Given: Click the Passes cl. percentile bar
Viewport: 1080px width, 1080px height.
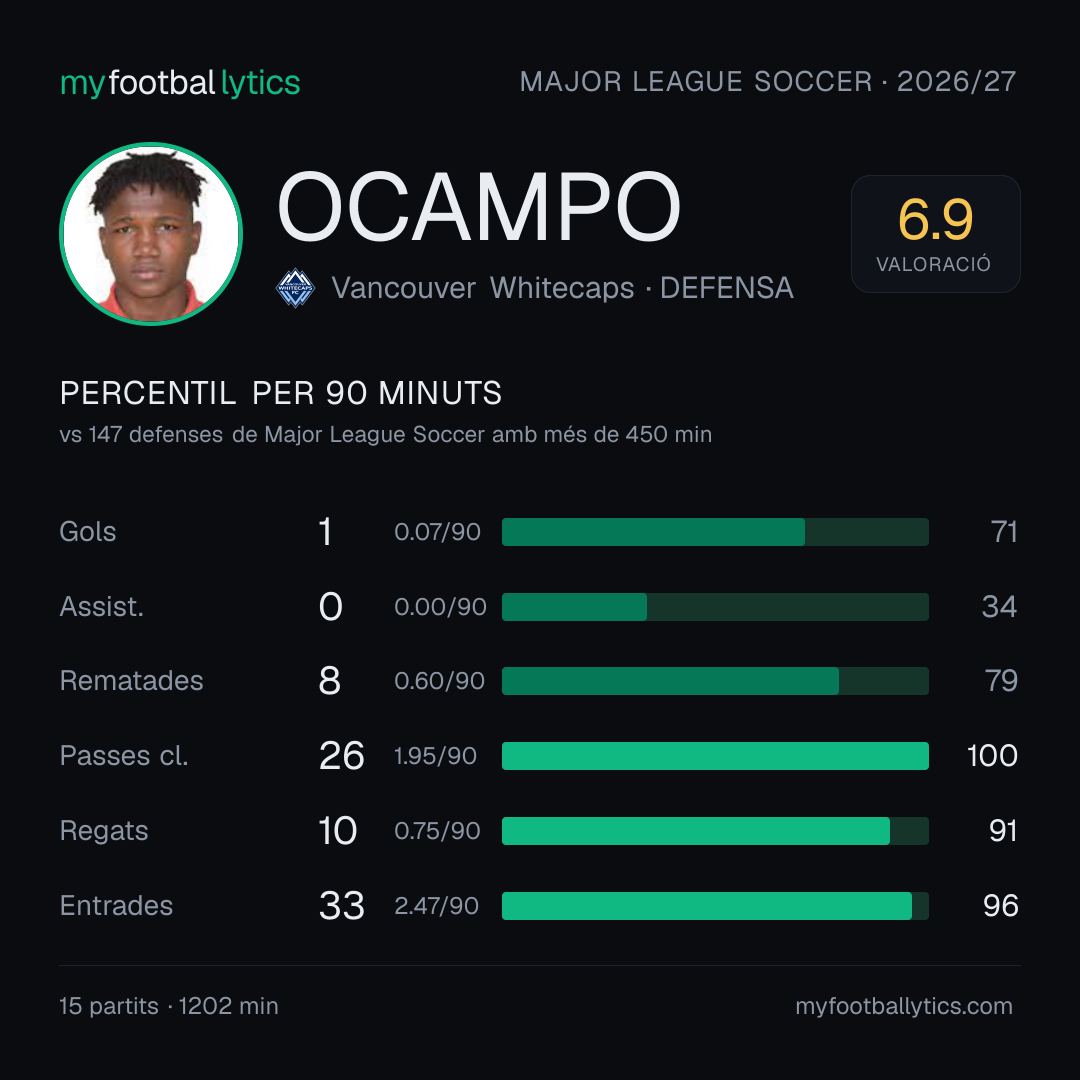Looking at the screenshot, I should 715,756.
